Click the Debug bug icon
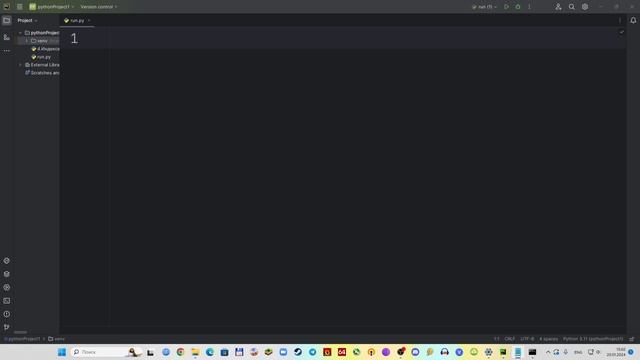Viewport: 640px width, 360px height. pyautogui.click(x=518, y=7)
